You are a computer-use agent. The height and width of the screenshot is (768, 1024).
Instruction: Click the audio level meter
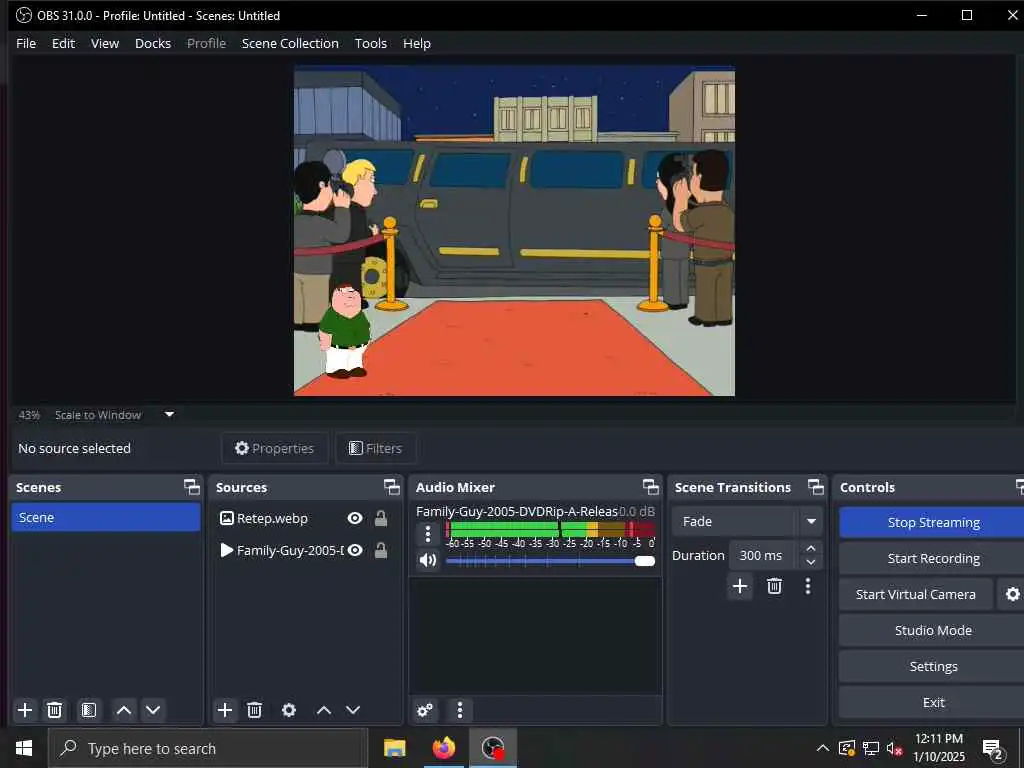coord(551,529)
